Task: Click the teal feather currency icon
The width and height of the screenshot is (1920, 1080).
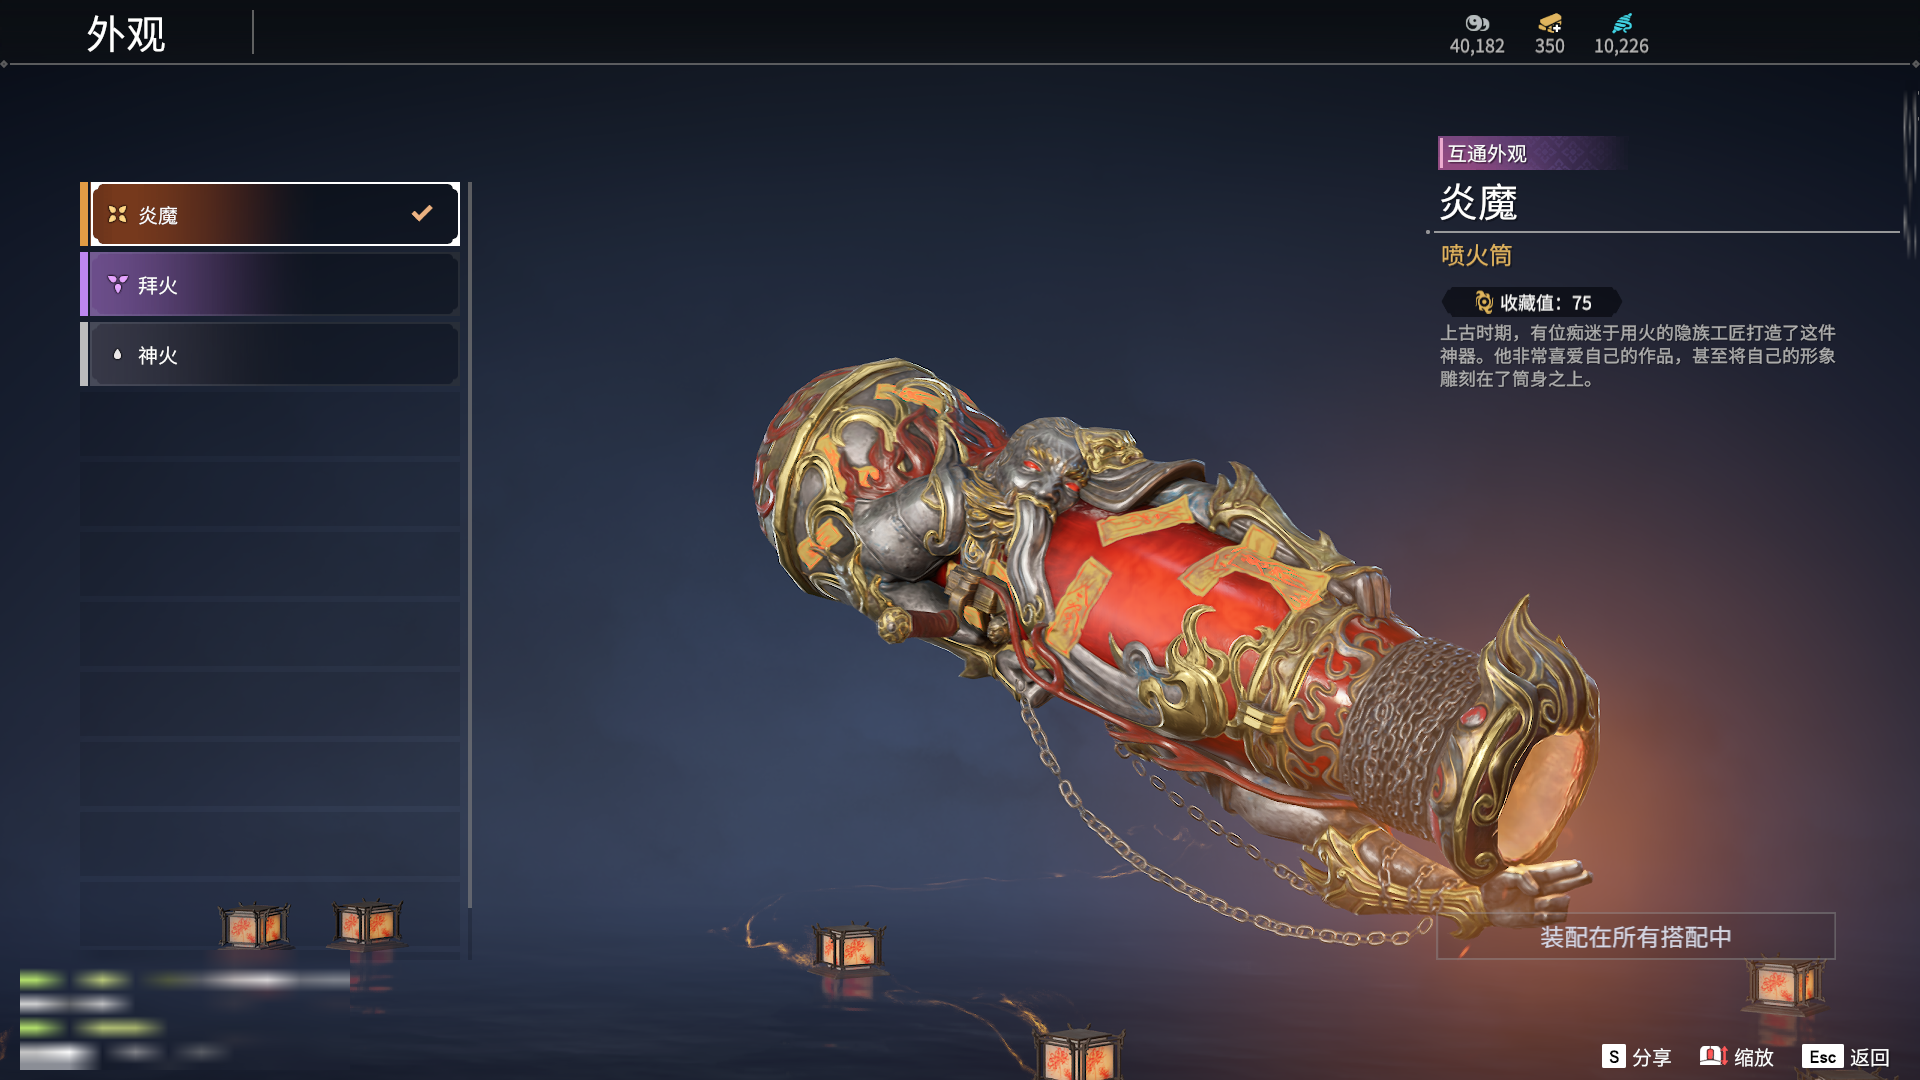Action: (1622, 23)
